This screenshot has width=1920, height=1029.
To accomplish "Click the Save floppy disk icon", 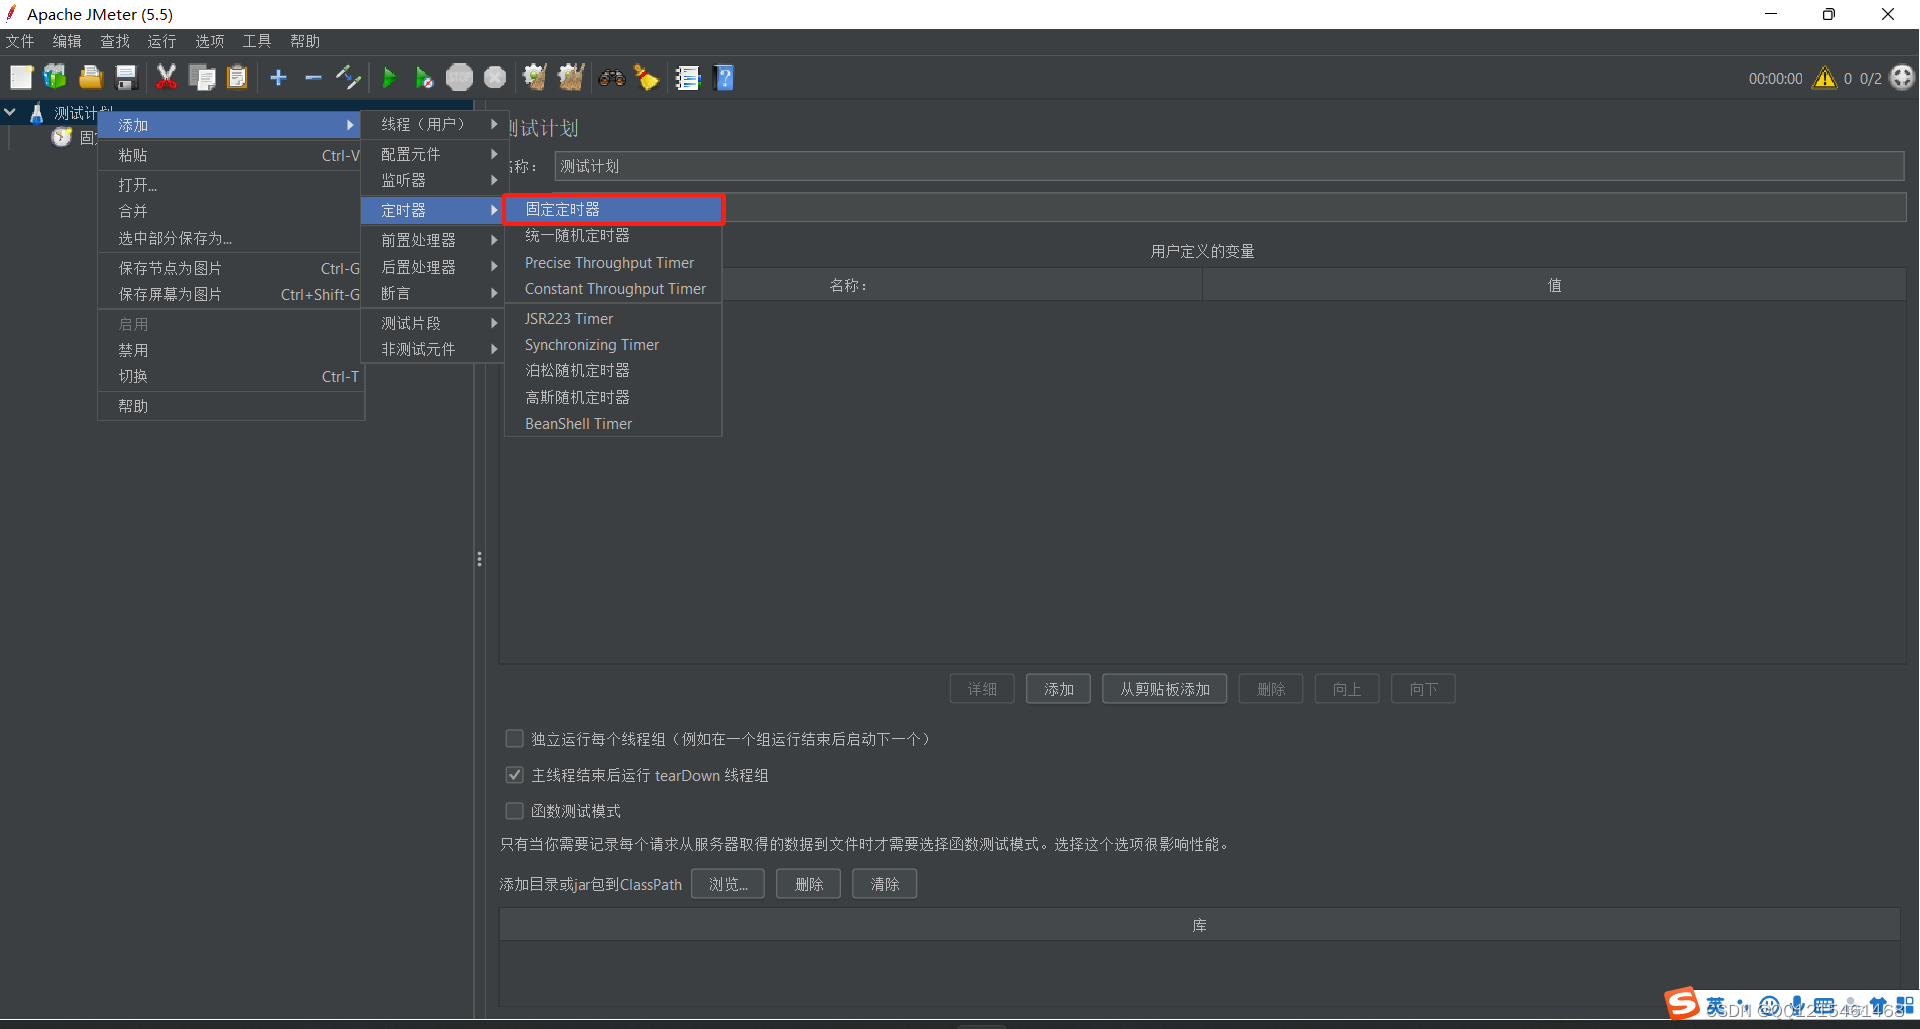I will (126, 77).
